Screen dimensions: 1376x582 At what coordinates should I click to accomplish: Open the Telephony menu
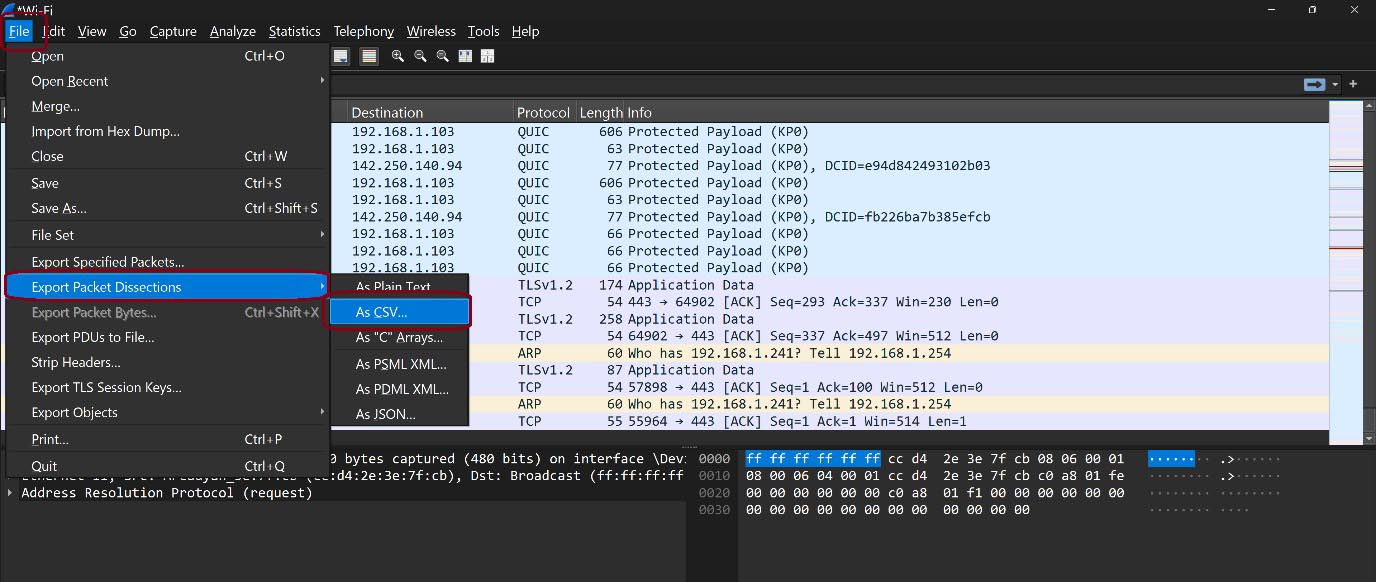tap(364, 31)
